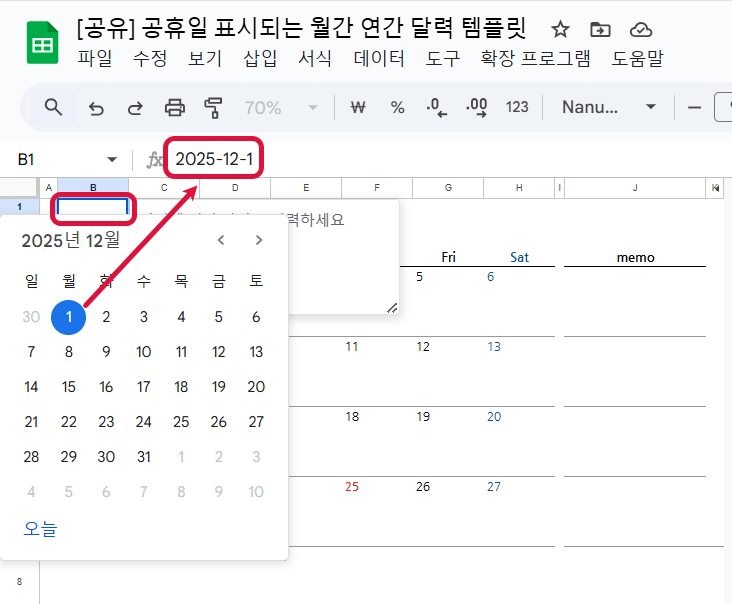The width and height of the screenshot is (732, 604).
Task: Undo the last action
Action: coord(97,107)
